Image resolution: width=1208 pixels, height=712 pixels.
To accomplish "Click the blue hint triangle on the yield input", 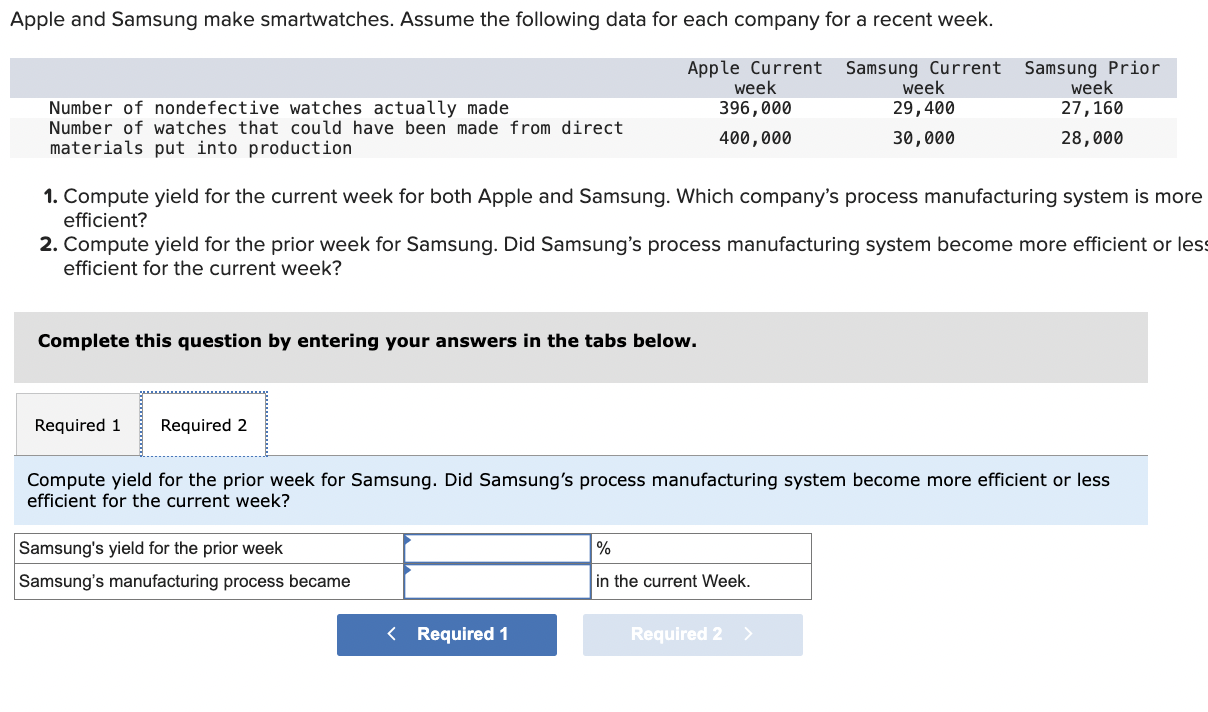I will coord(407,541).
